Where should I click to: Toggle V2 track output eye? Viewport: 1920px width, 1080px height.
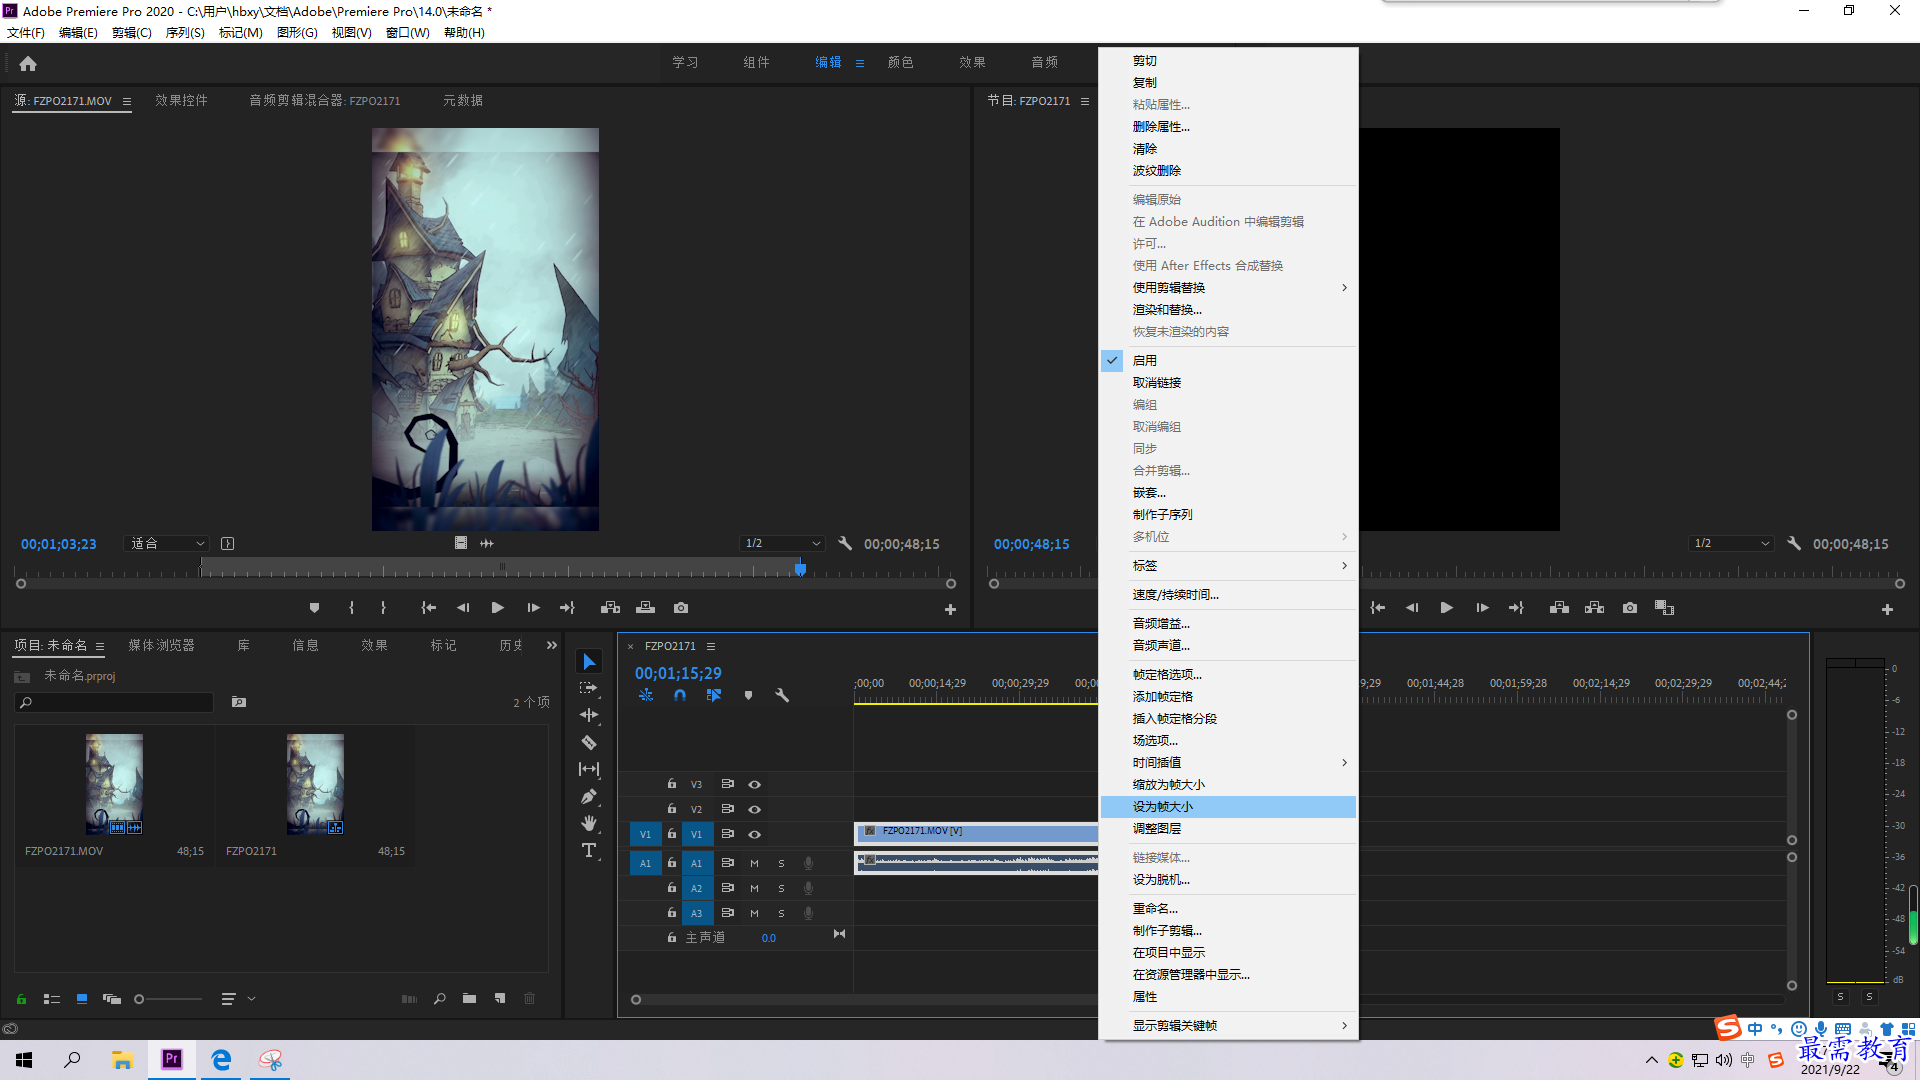[755, 809]
